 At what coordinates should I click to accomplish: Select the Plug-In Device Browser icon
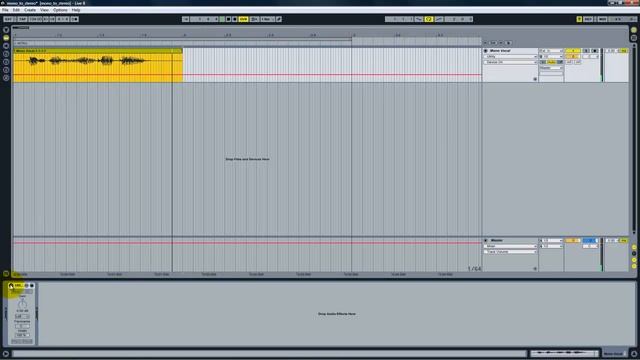[6, 46]
